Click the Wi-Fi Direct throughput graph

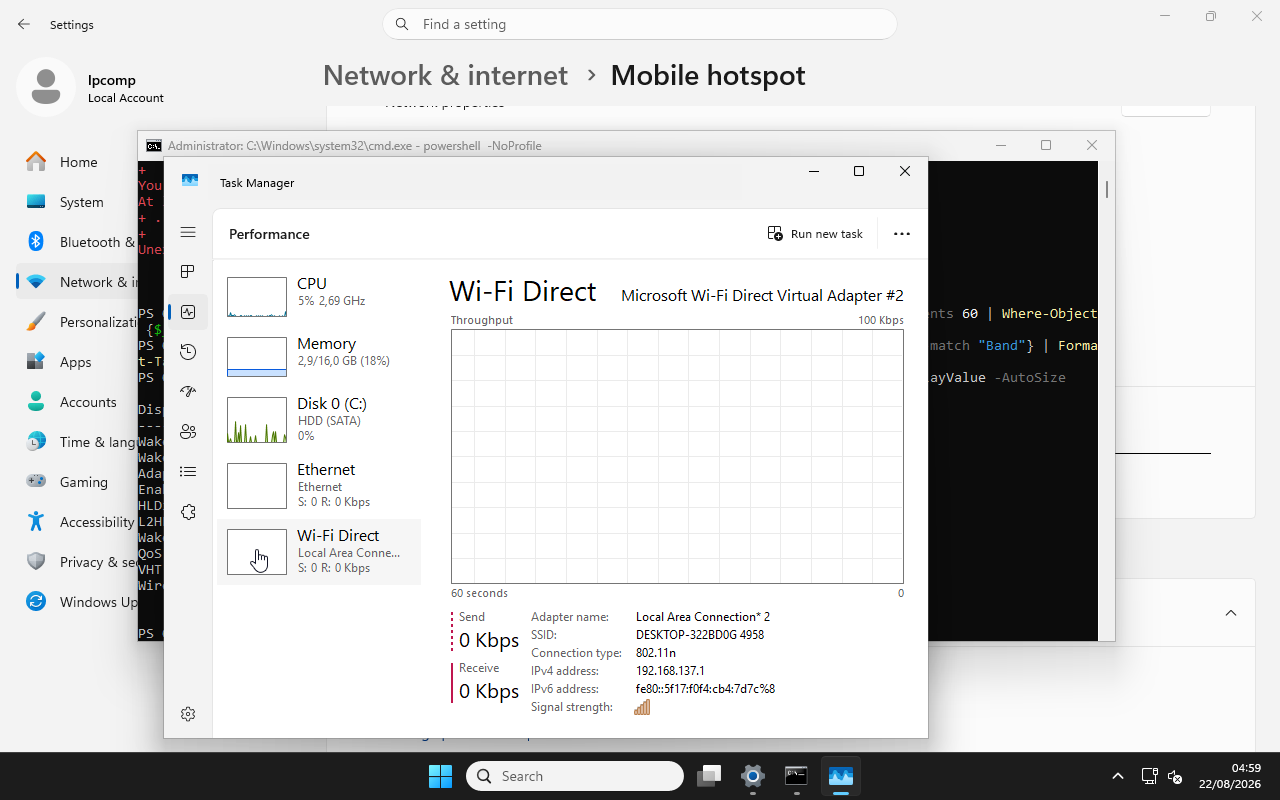coord(677,456)
